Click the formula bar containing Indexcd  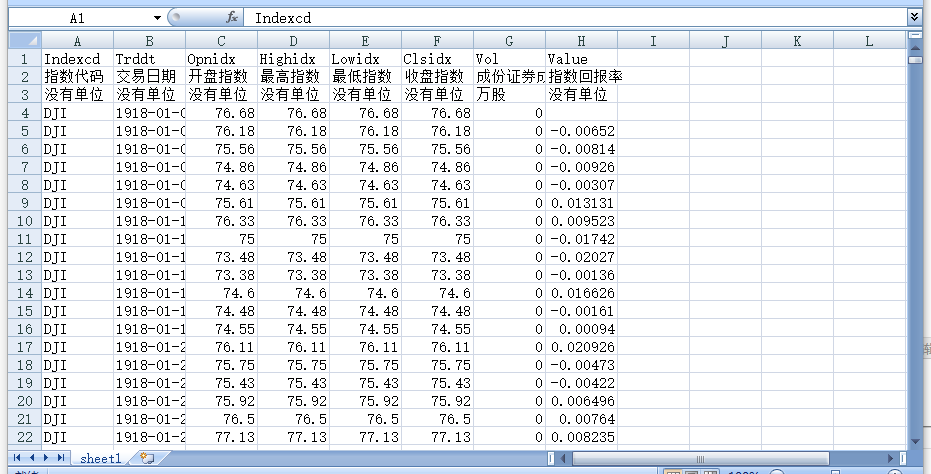pos(576,18)
